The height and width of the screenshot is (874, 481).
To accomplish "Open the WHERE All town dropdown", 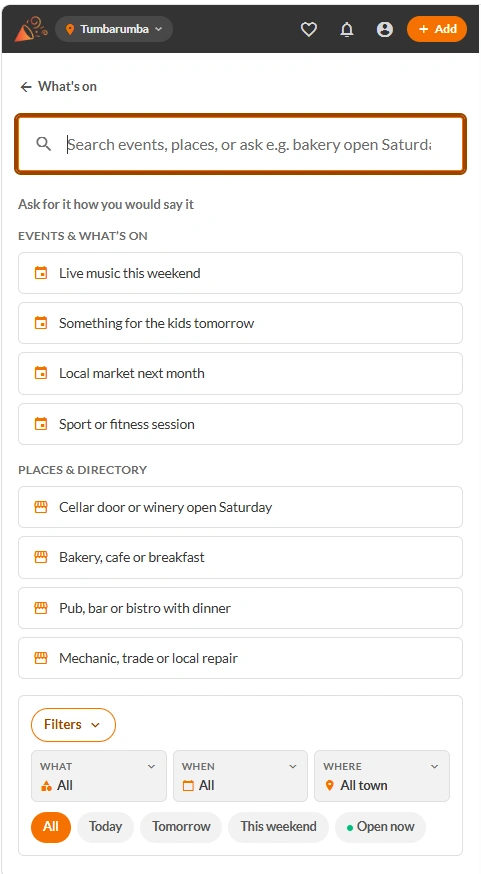I will [x=382, y=776].
